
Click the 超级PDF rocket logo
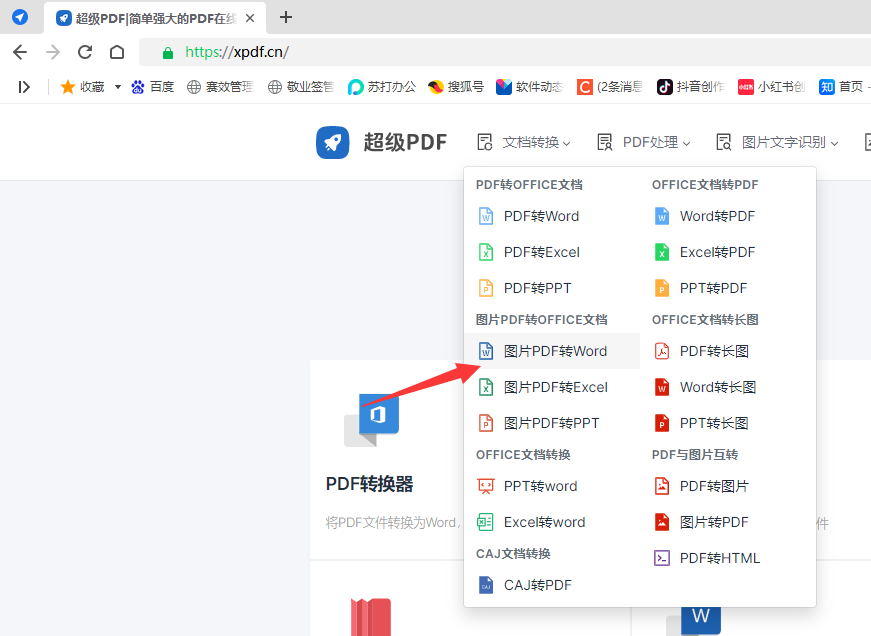tap(333, 143)
